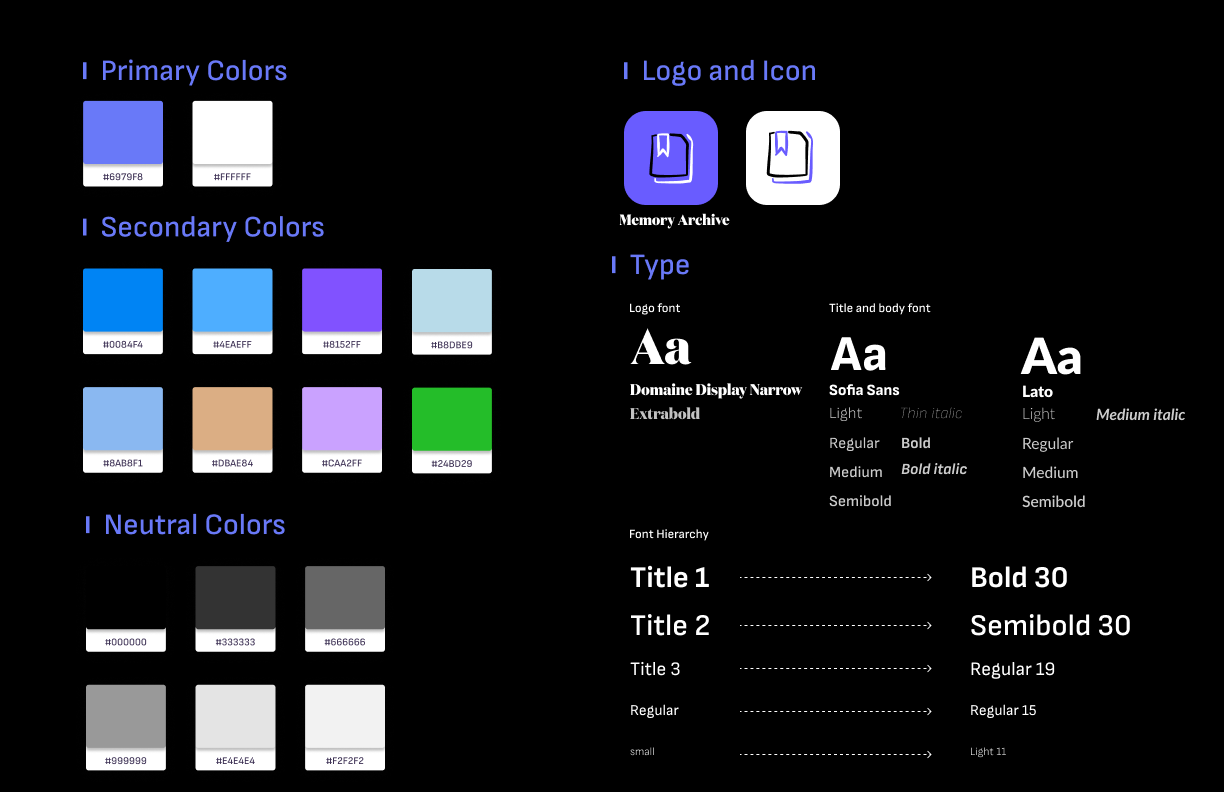Click Sofia Sans Bold italic style
1224x792 pixels.
coord(934,469)
